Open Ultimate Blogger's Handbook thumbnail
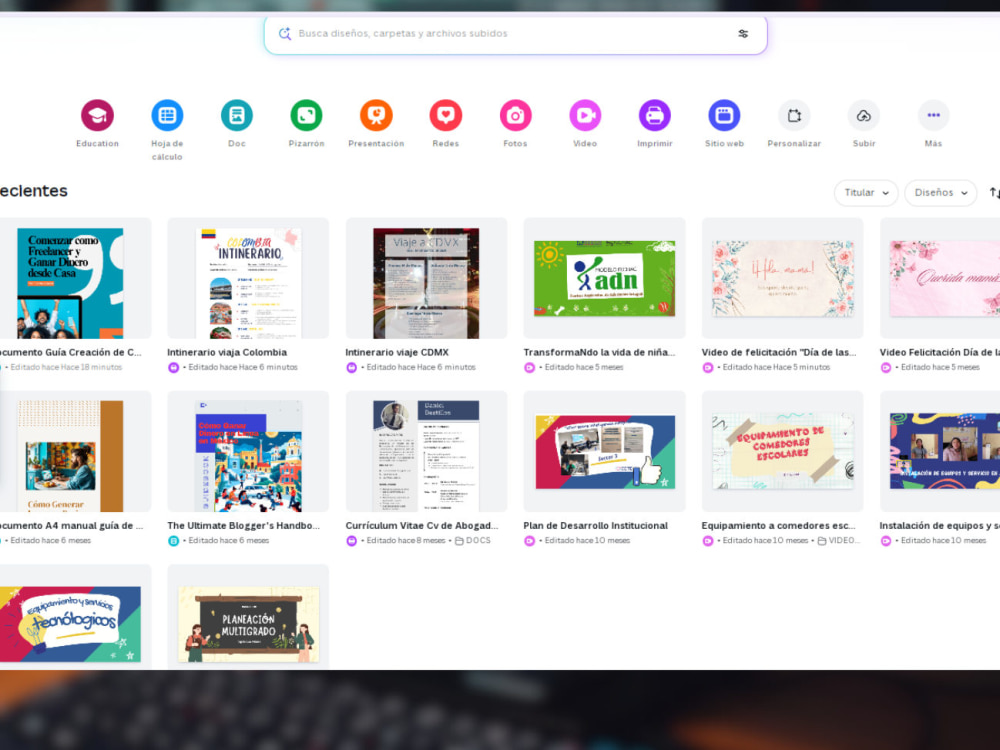The width and height of the screenshot is (1000, 750). pyautogui.click(x=248, y=452)
